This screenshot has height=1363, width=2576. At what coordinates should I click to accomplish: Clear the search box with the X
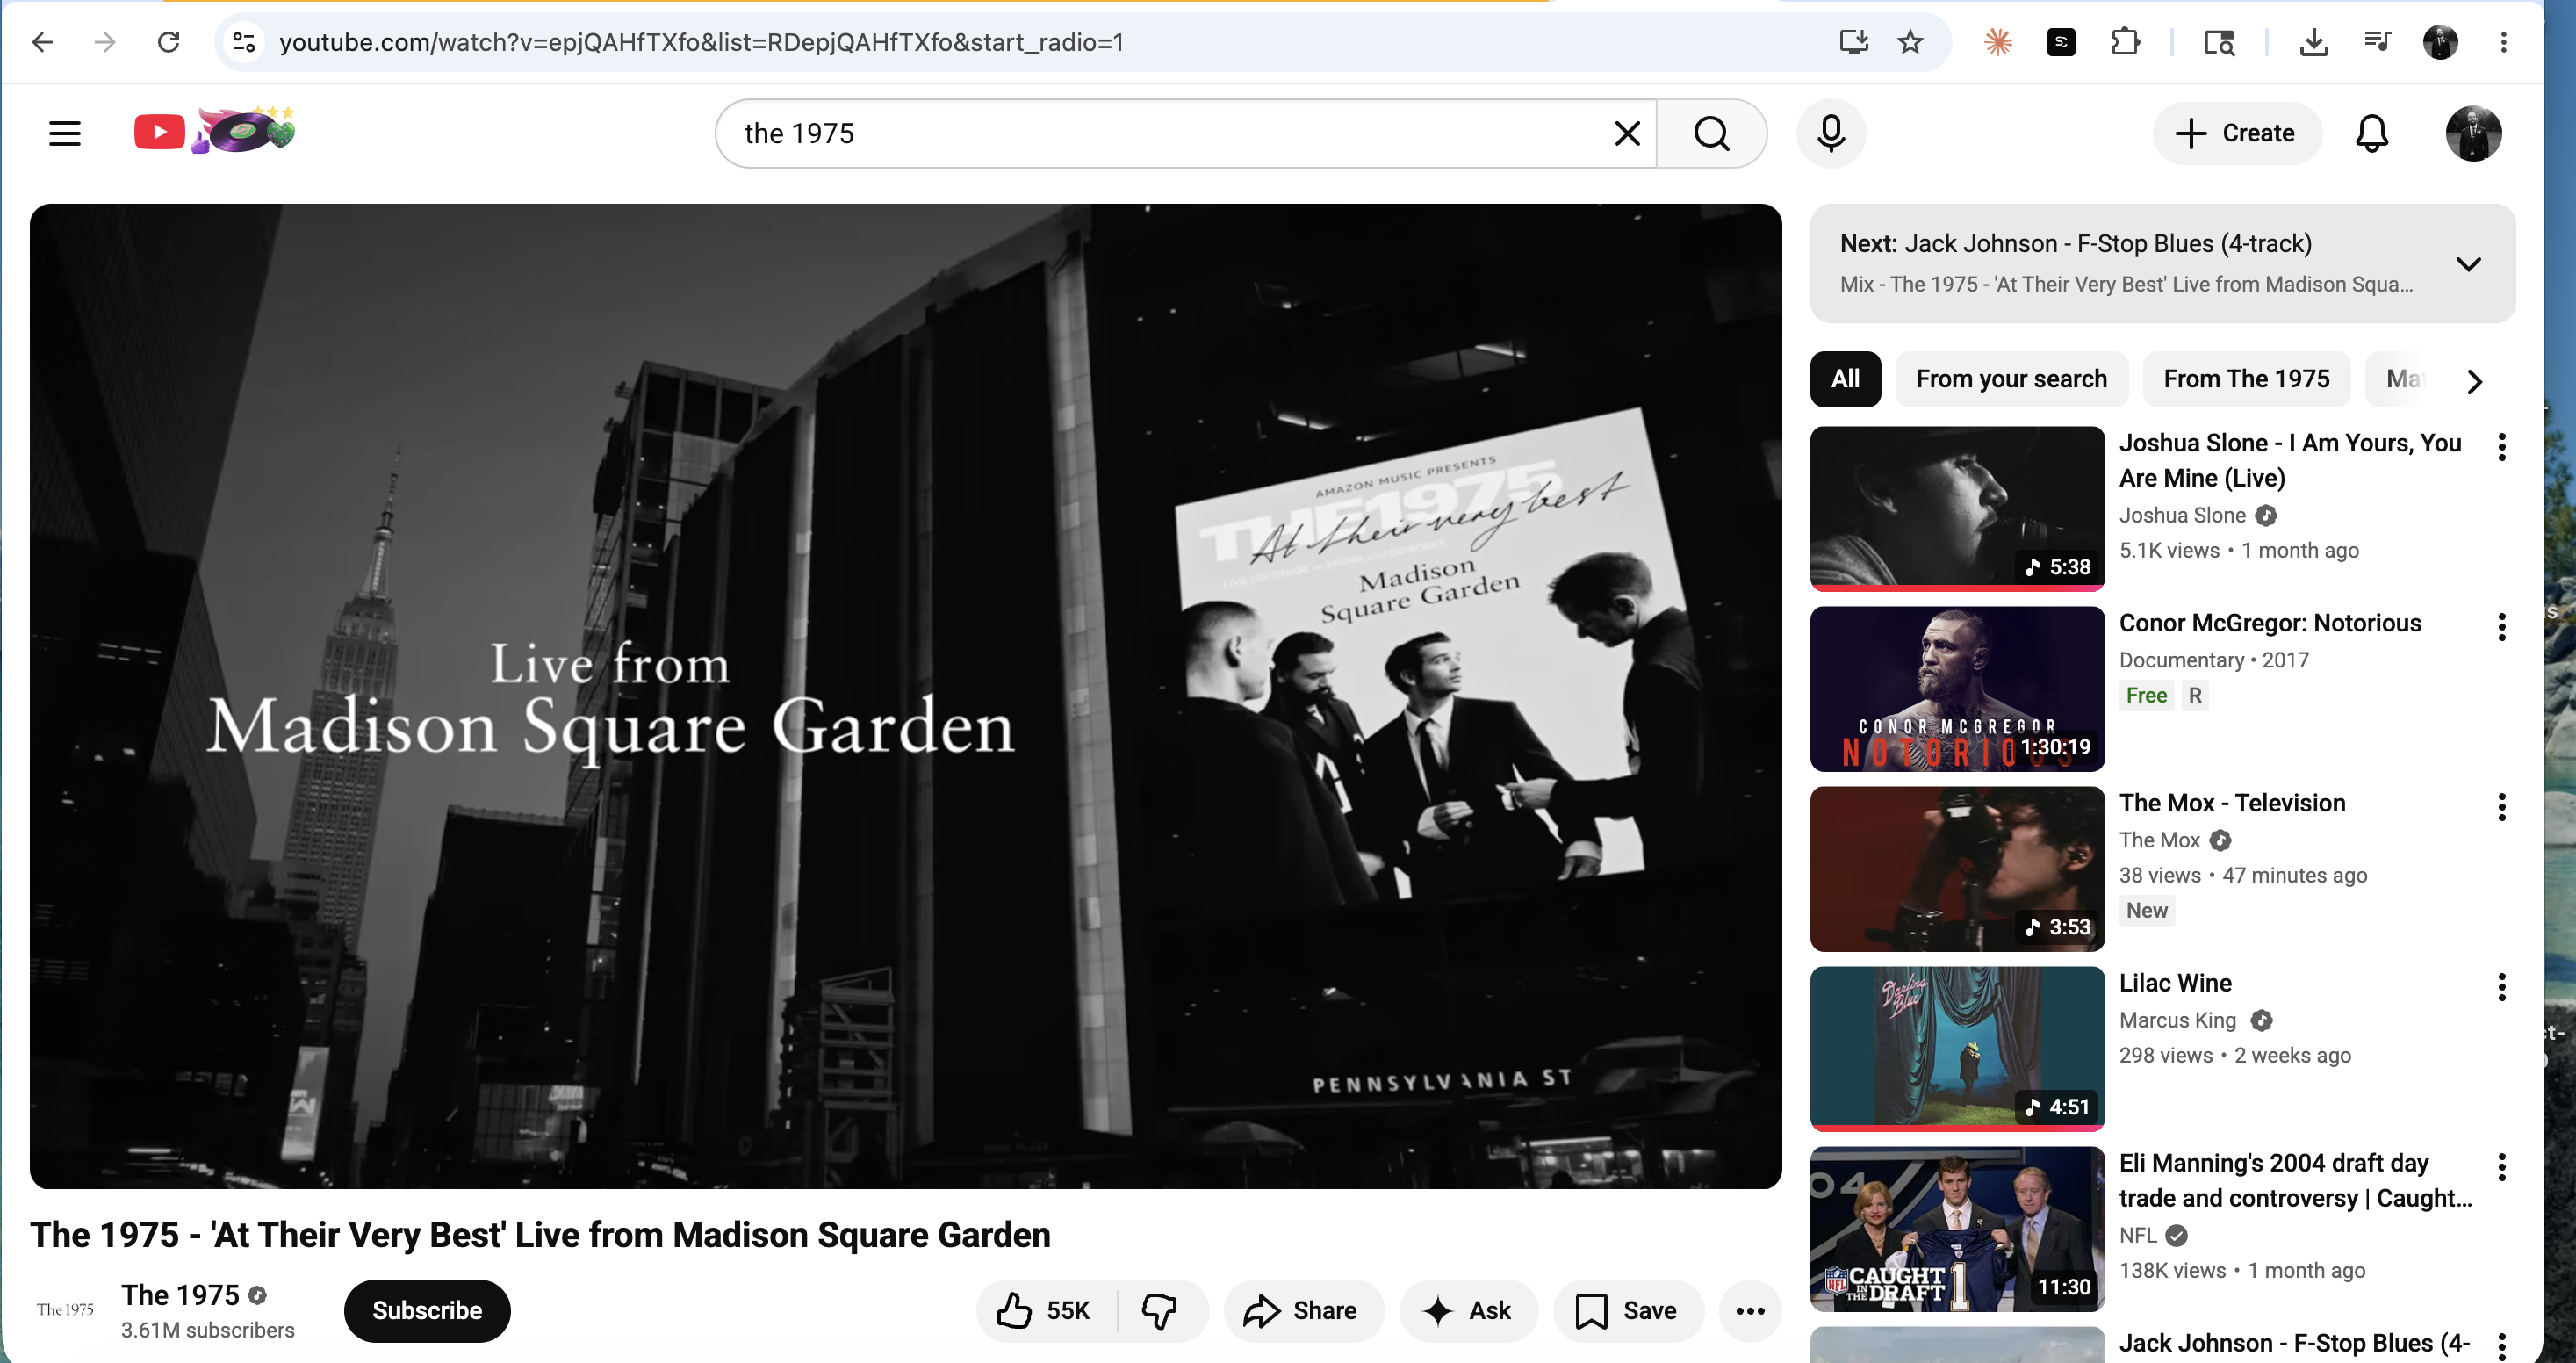pos(1627,133)
